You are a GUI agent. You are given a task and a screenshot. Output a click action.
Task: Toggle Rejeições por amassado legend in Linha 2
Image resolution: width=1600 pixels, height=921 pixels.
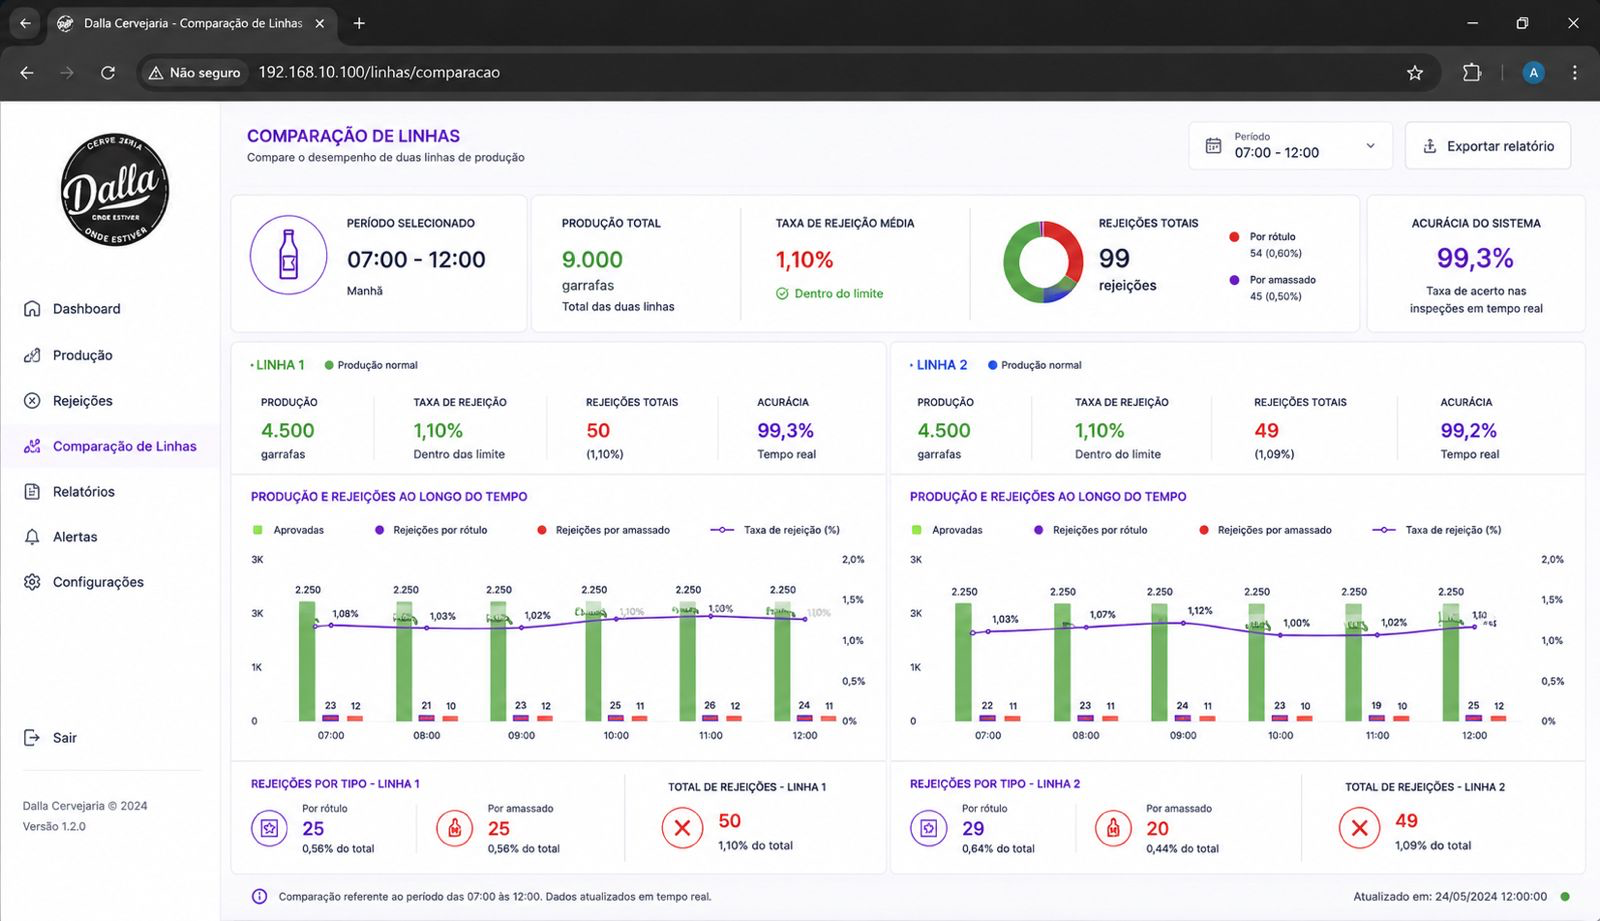click(1265, 530)
